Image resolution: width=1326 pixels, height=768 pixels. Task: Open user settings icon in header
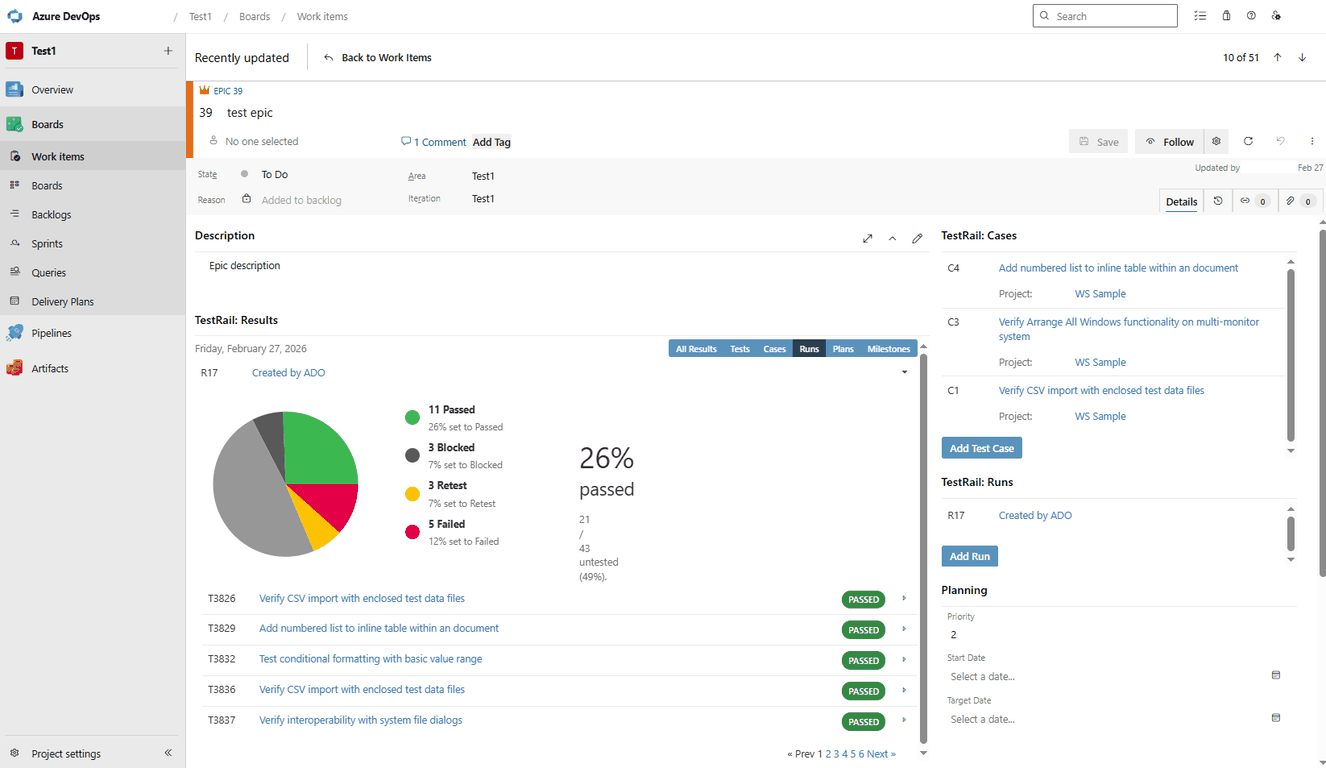coord(1276,16)
